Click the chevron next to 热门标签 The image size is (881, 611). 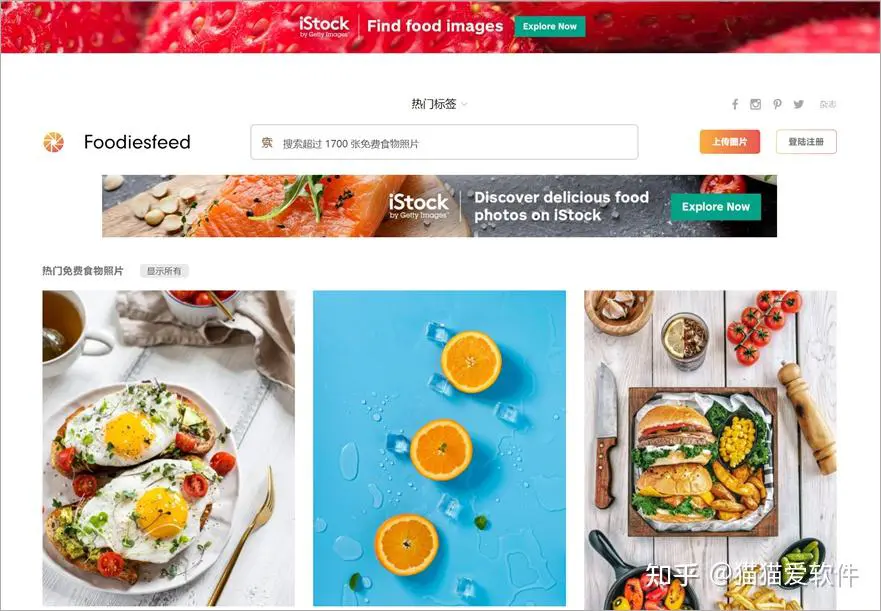464,104
